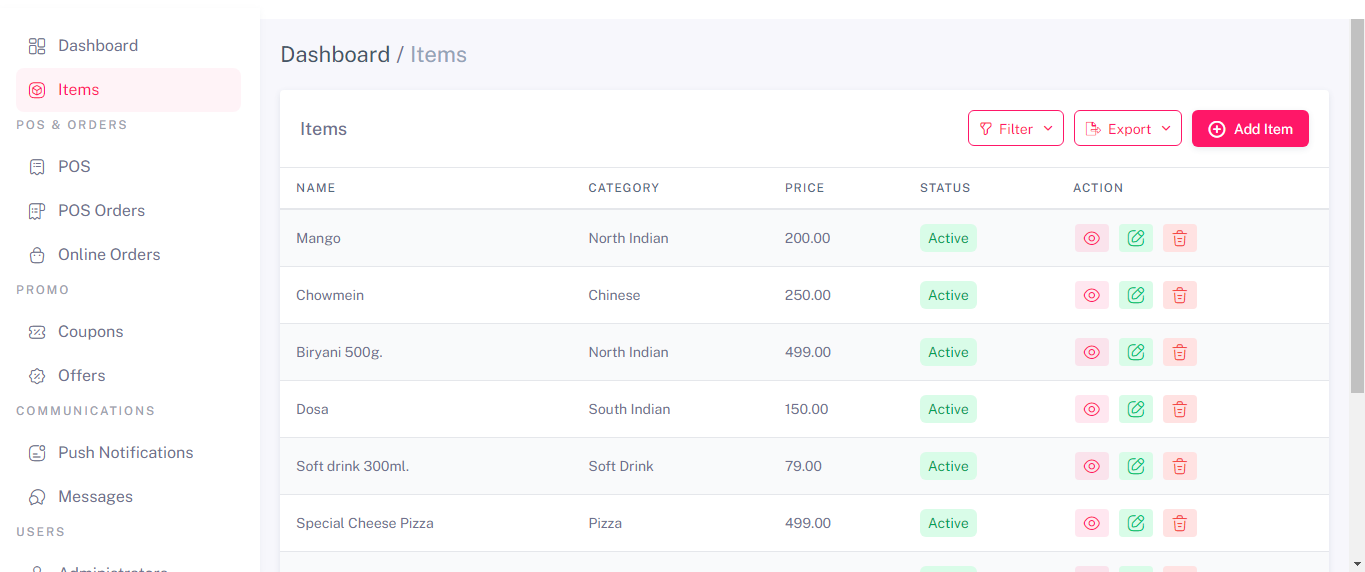Click the trash icon for Dosa
The width and height of the screenshot is (1365, 572).
[x=1180, y=409]
